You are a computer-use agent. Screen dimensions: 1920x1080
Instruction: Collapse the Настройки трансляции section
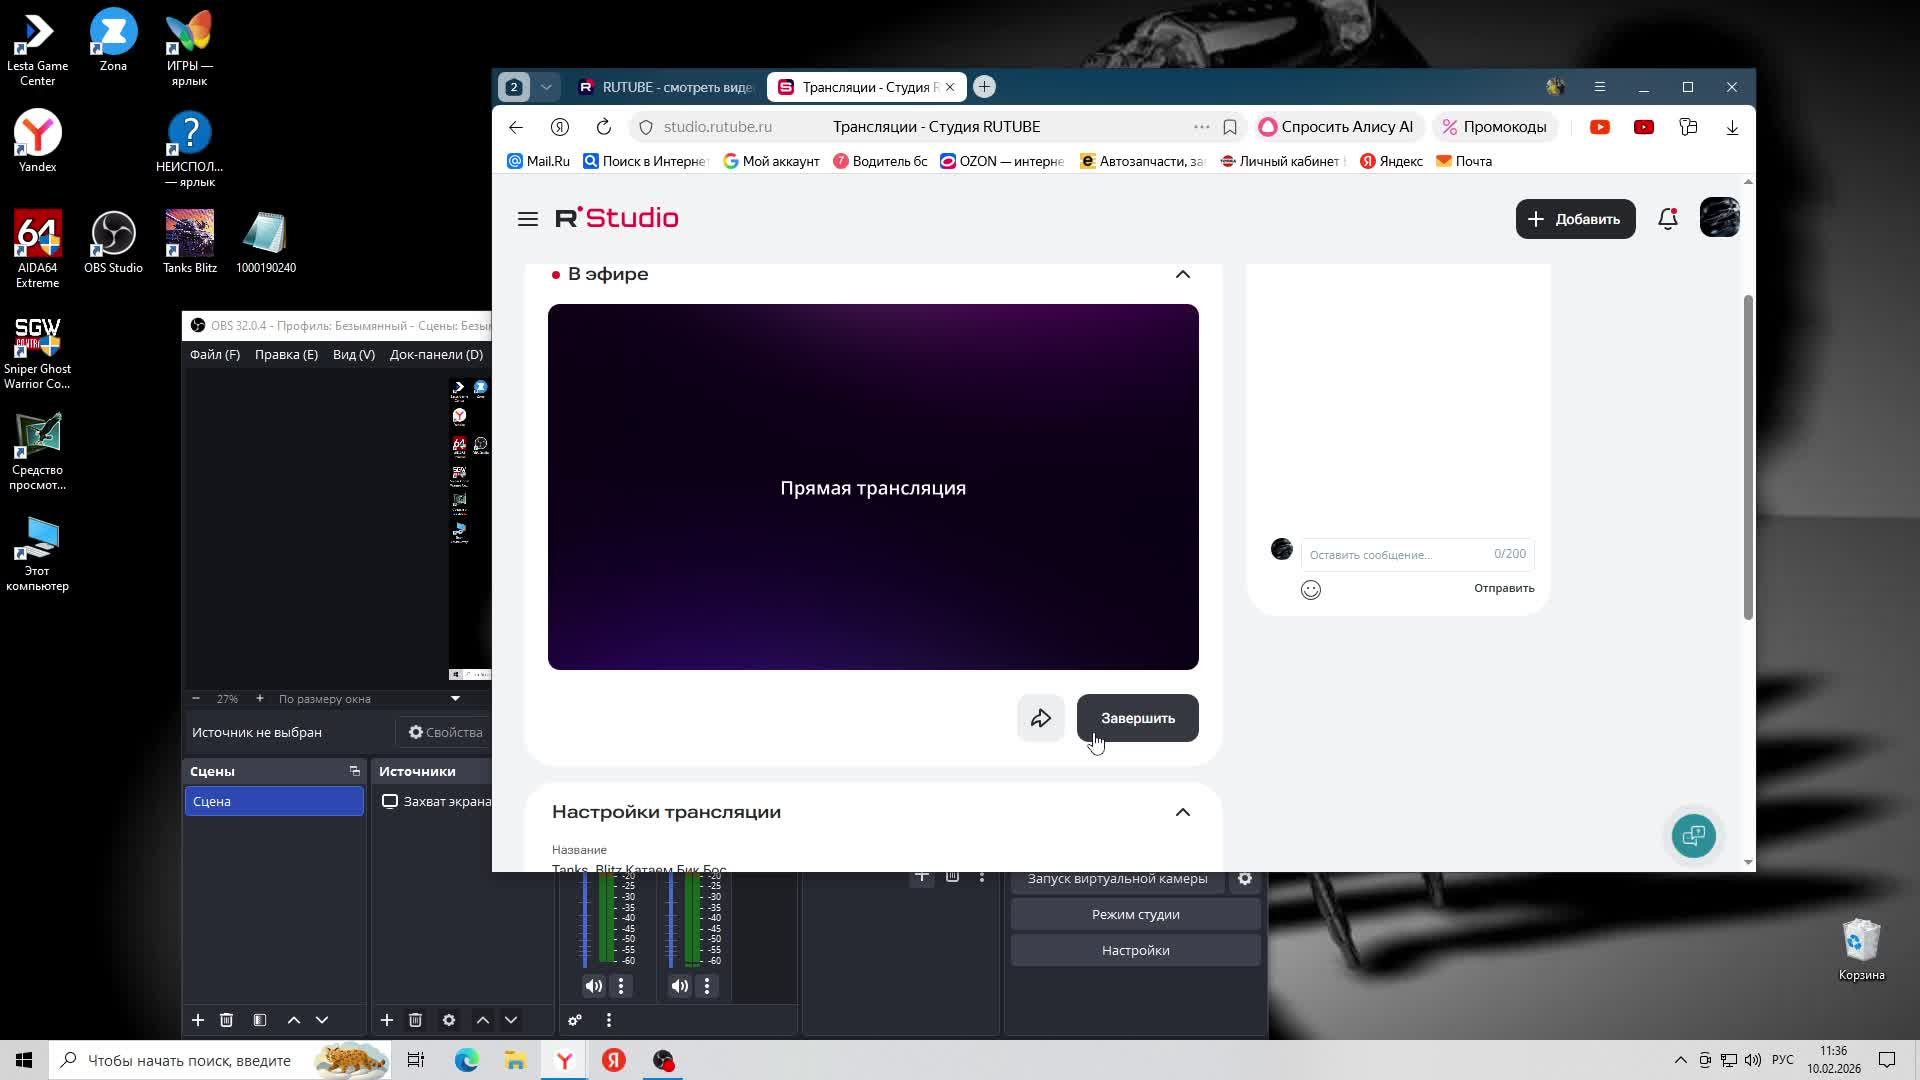(x=1182, y=812)
